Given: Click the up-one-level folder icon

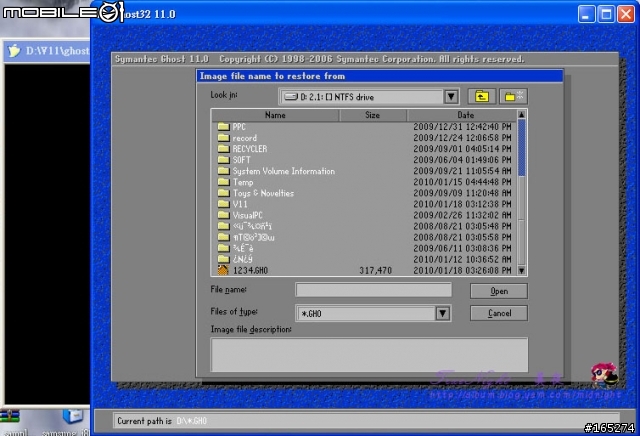Looking at the screenshot, I should coord(482,97).
